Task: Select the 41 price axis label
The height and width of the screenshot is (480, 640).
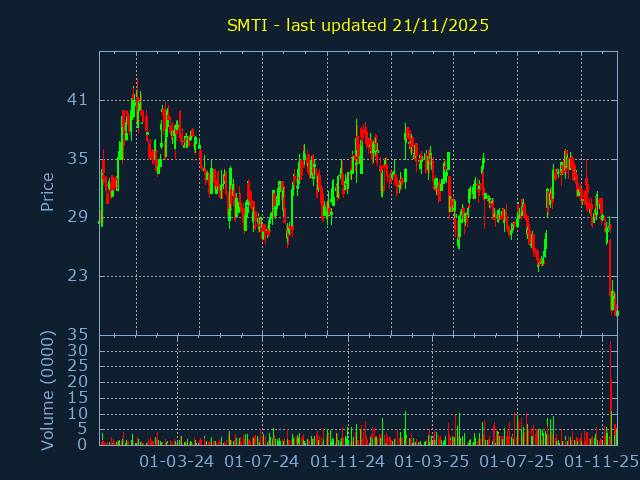Action: click(78, 100)
